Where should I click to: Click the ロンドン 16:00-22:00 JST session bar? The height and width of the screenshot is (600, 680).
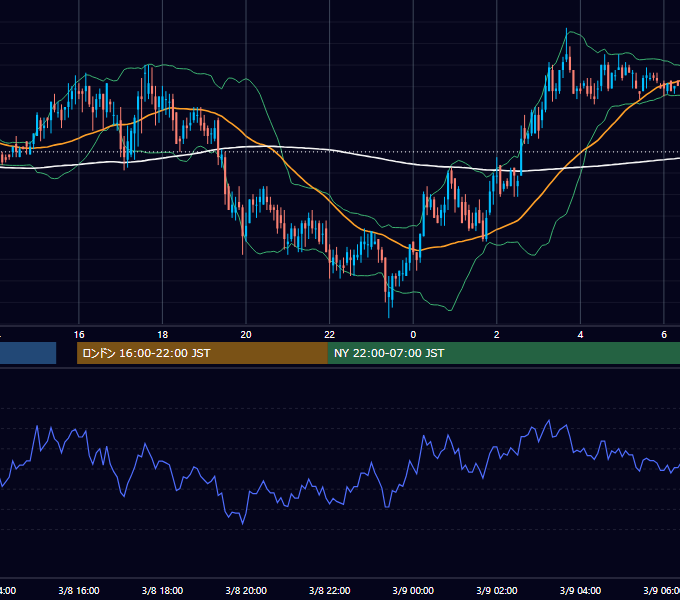tap(202, 353)
